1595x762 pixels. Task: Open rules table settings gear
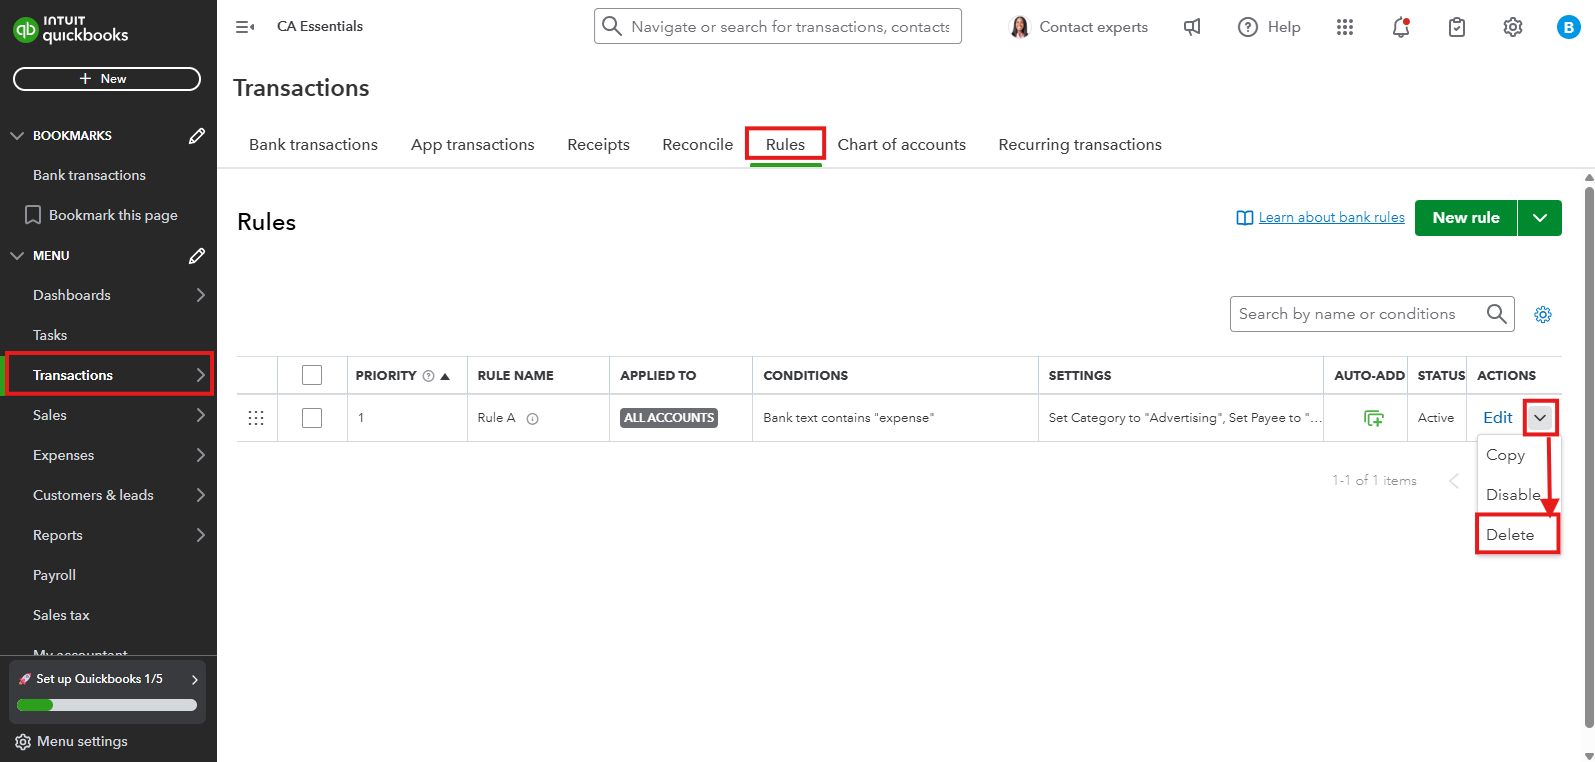pyautogui.click(x=1543, y=315)
